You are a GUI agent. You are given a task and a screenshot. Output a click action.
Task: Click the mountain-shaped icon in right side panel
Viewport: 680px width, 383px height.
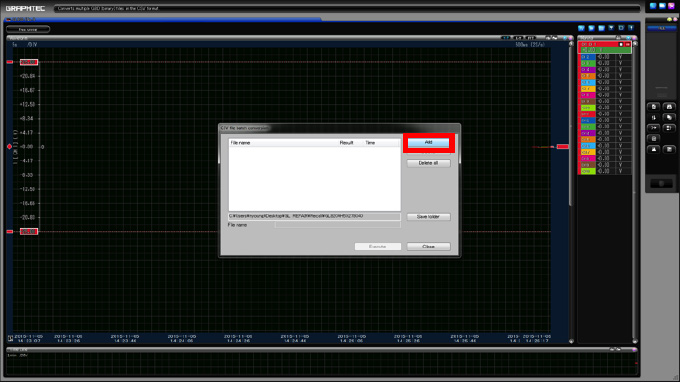(x=654, y=149)
